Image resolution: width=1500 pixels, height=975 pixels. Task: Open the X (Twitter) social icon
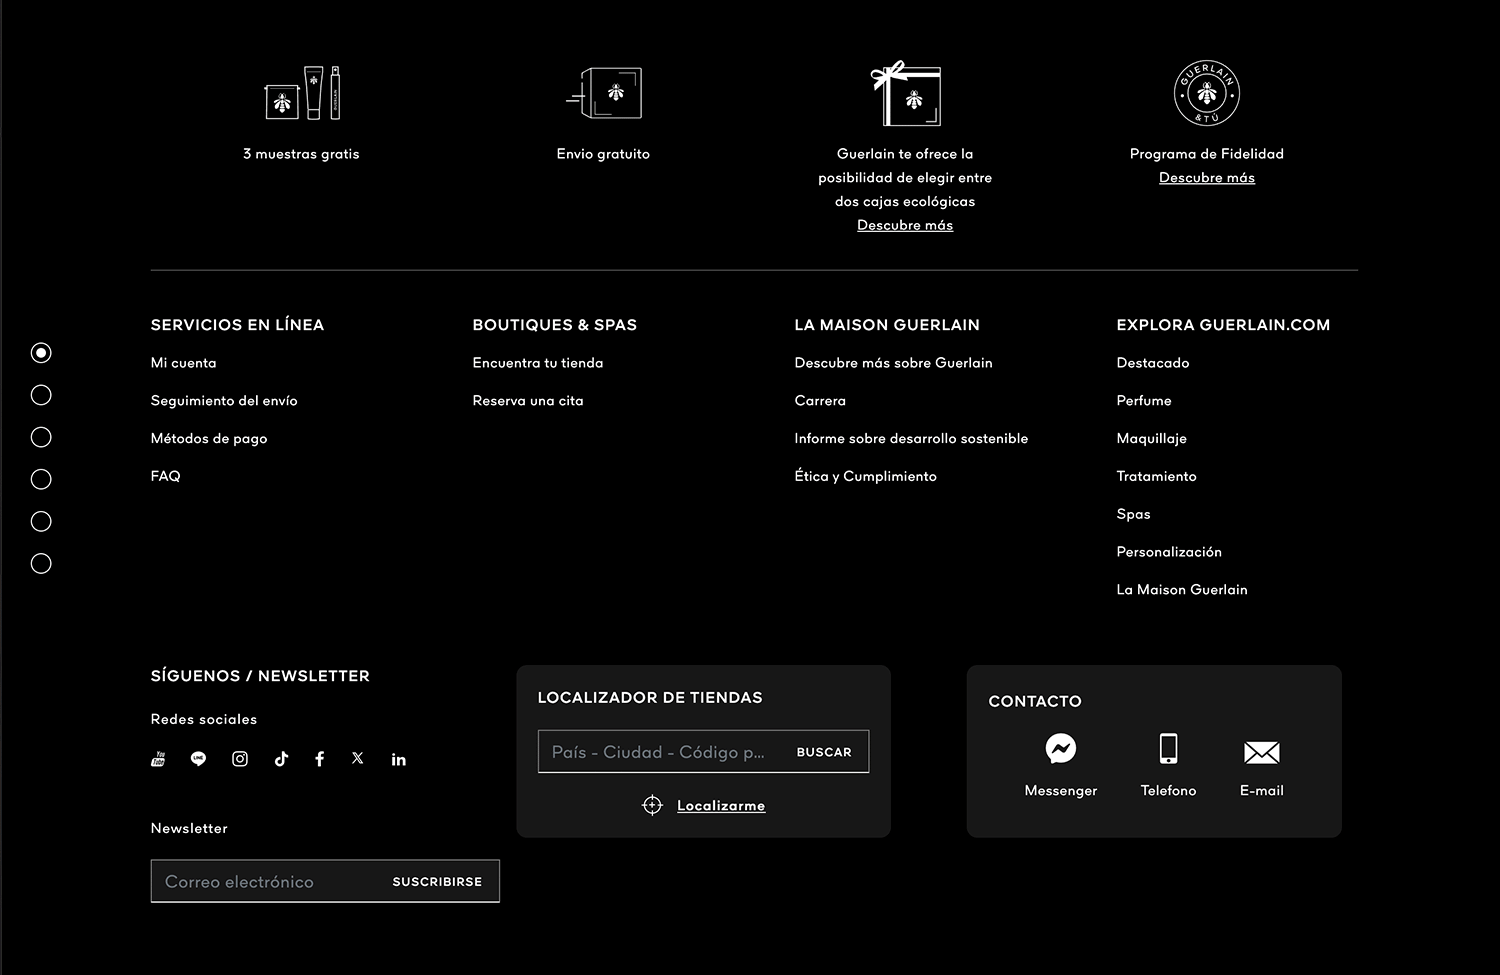(x=358, y=758)
